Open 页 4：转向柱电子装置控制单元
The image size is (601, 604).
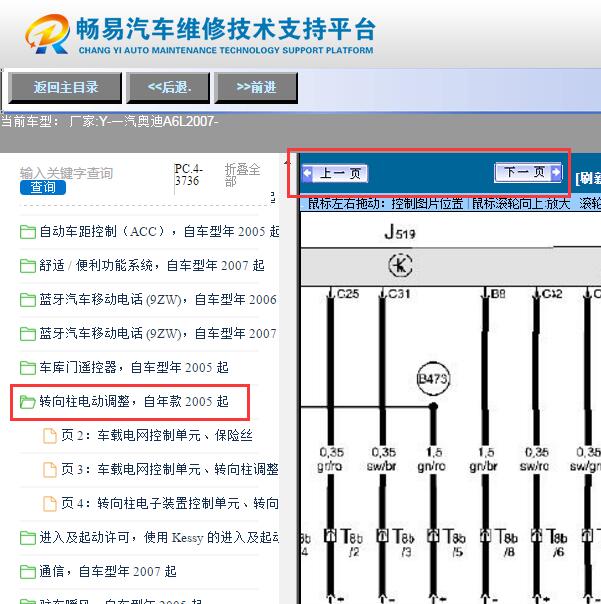point(170,503)
